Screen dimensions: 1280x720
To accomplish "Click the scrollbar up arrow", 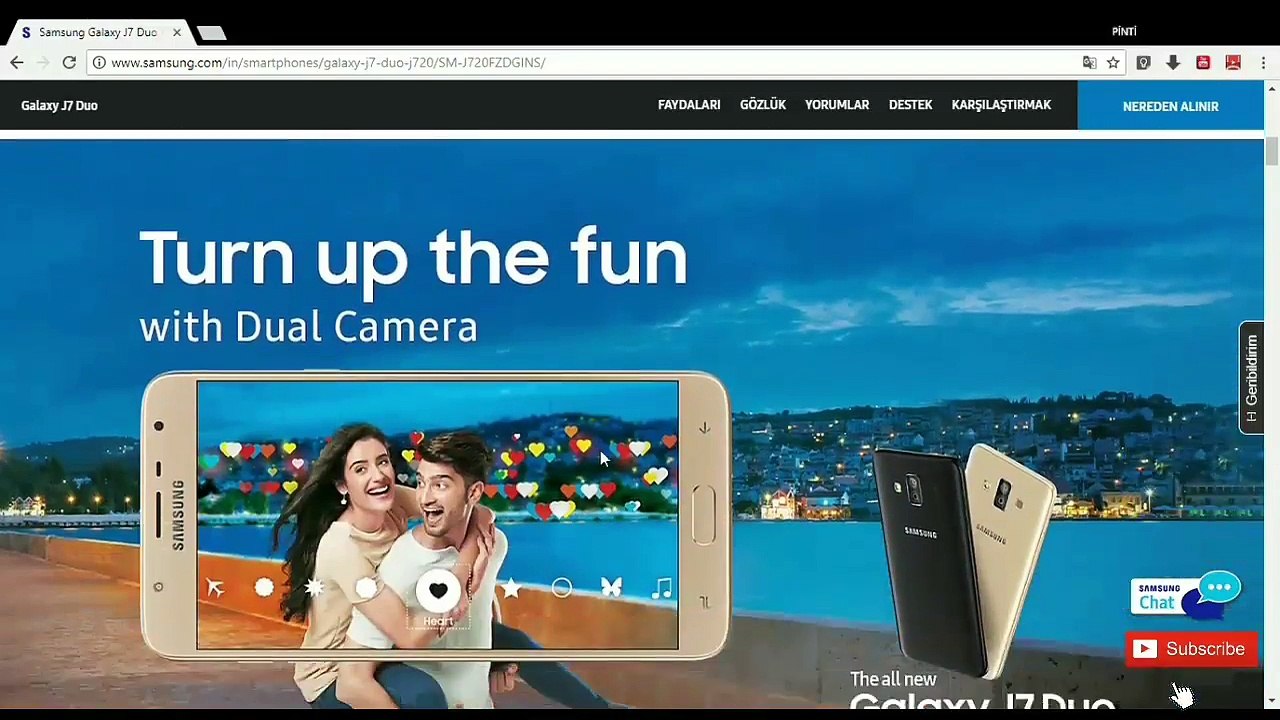I will coord(1272,89).
